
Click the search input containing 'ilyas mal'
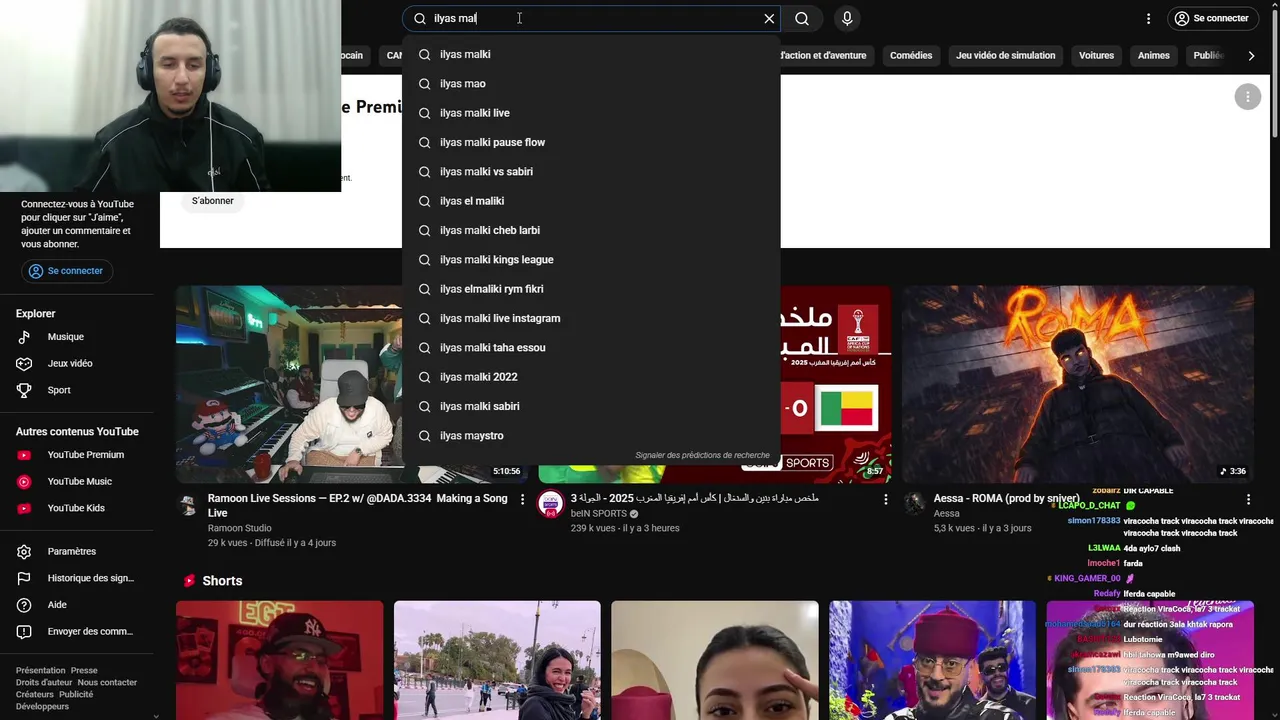coord(593,18)
